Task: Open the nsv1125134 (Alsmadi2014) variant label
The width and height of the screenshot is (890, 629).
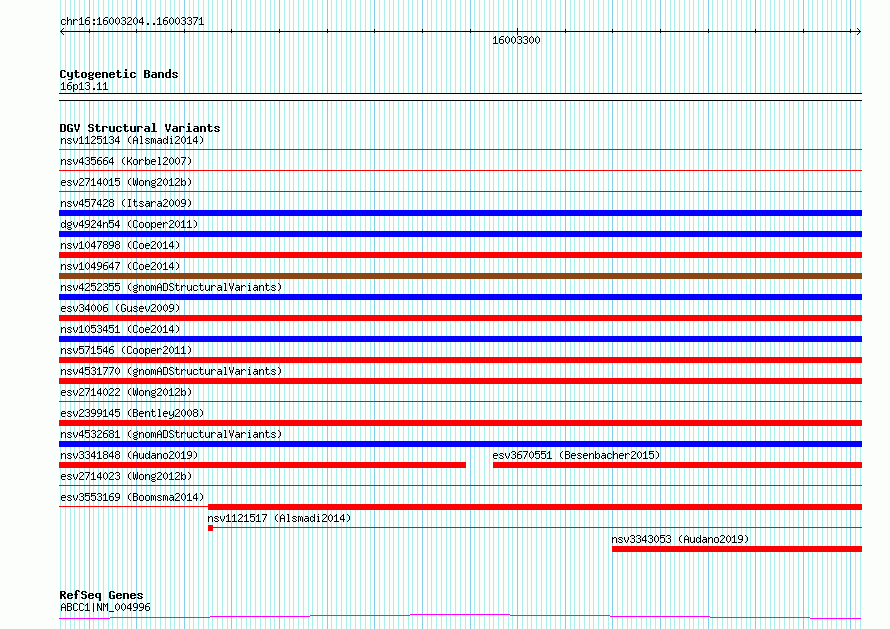Action: tap(132, 140)
